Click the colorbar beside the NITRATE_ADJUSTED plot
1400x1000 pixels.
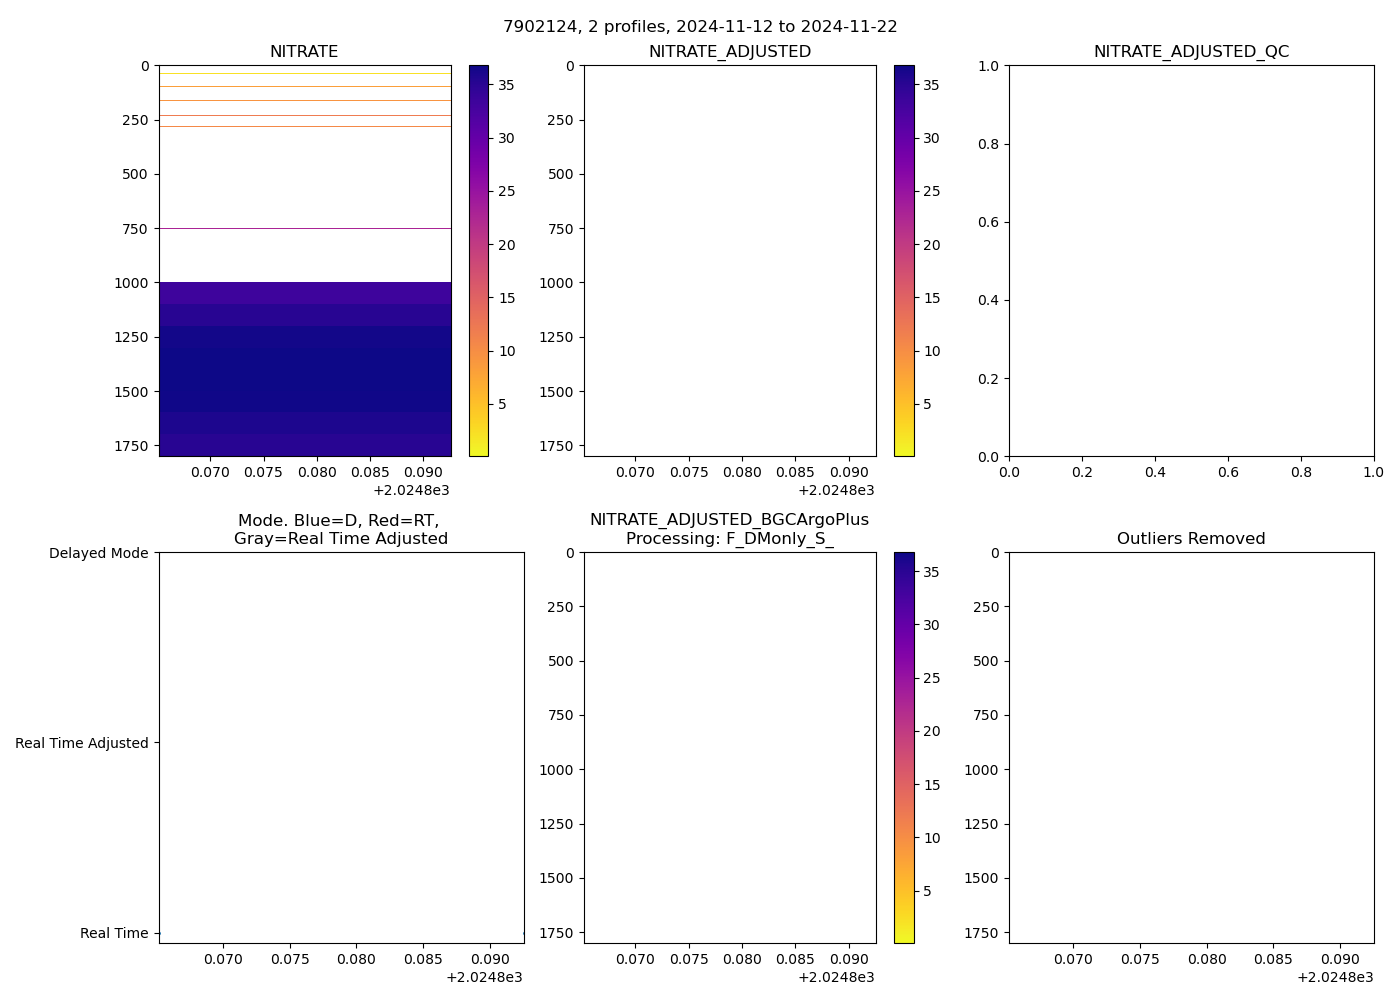(904, 260)
